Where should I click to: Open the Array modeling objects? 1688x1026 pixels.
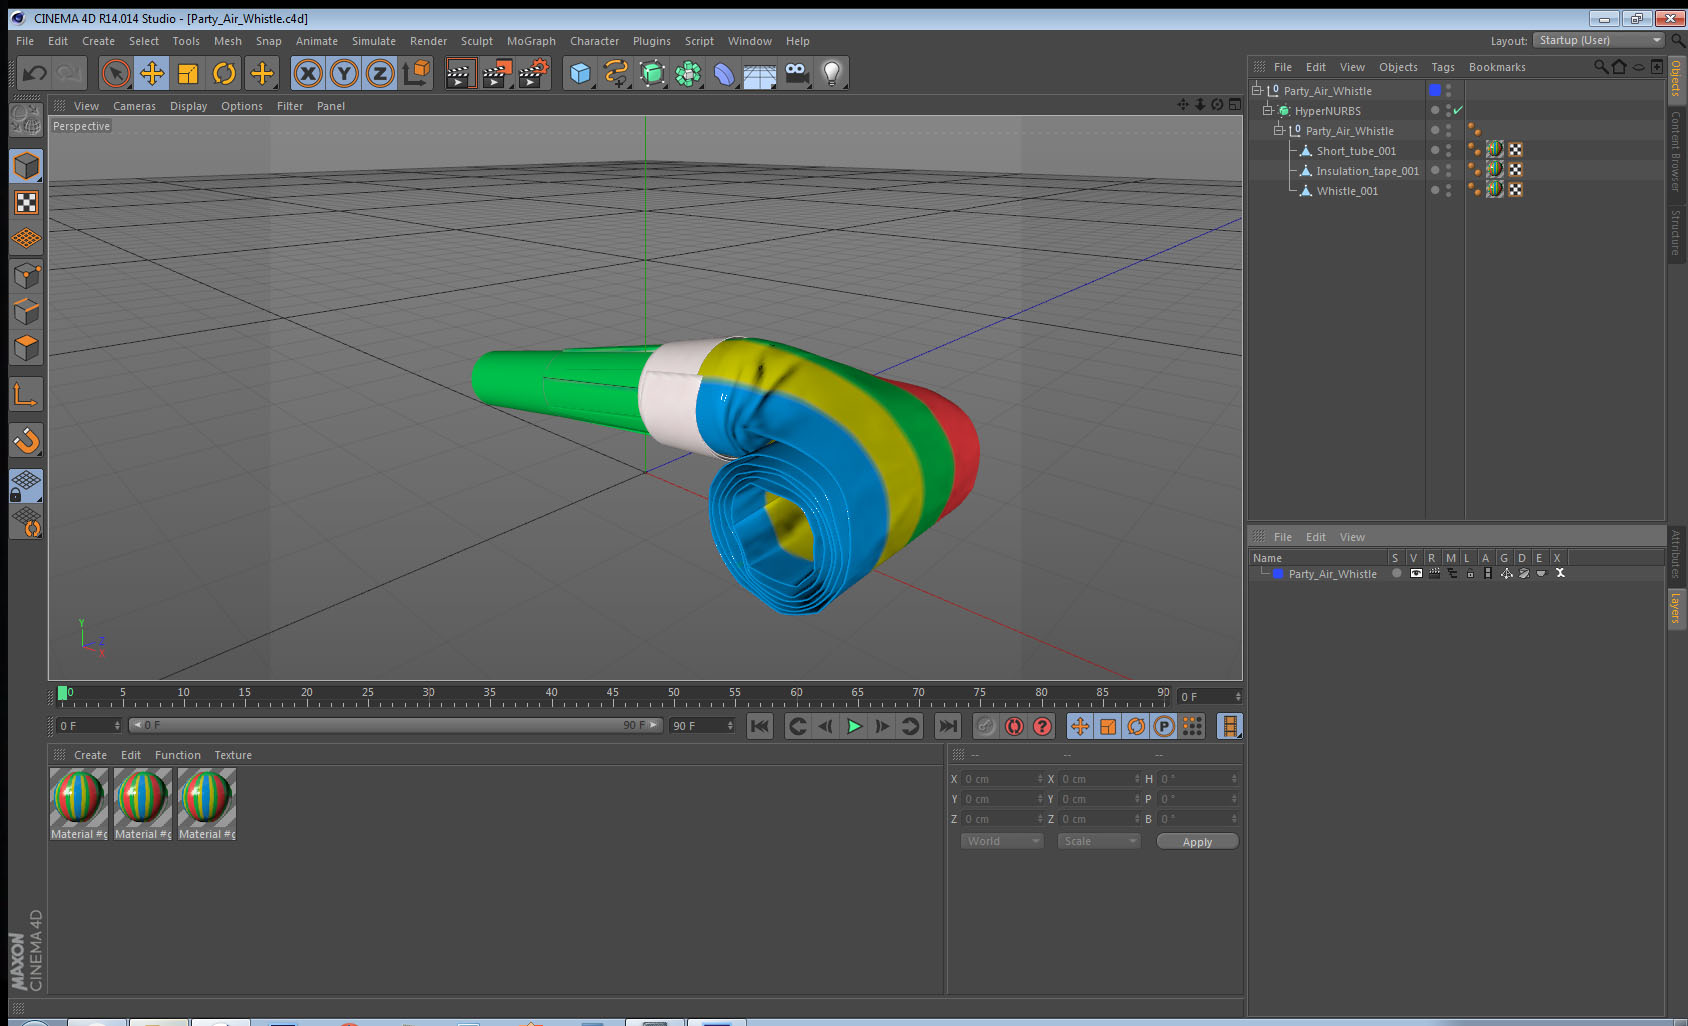click(688, 73)
